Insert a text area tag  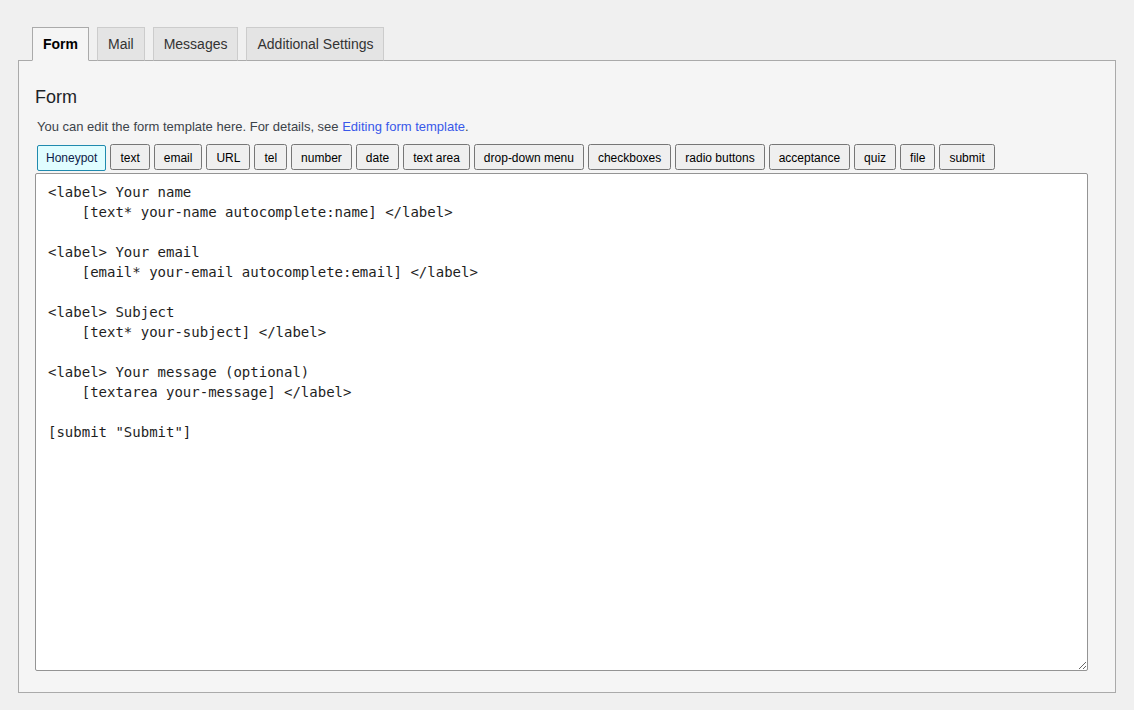click(x=436, y=158)
